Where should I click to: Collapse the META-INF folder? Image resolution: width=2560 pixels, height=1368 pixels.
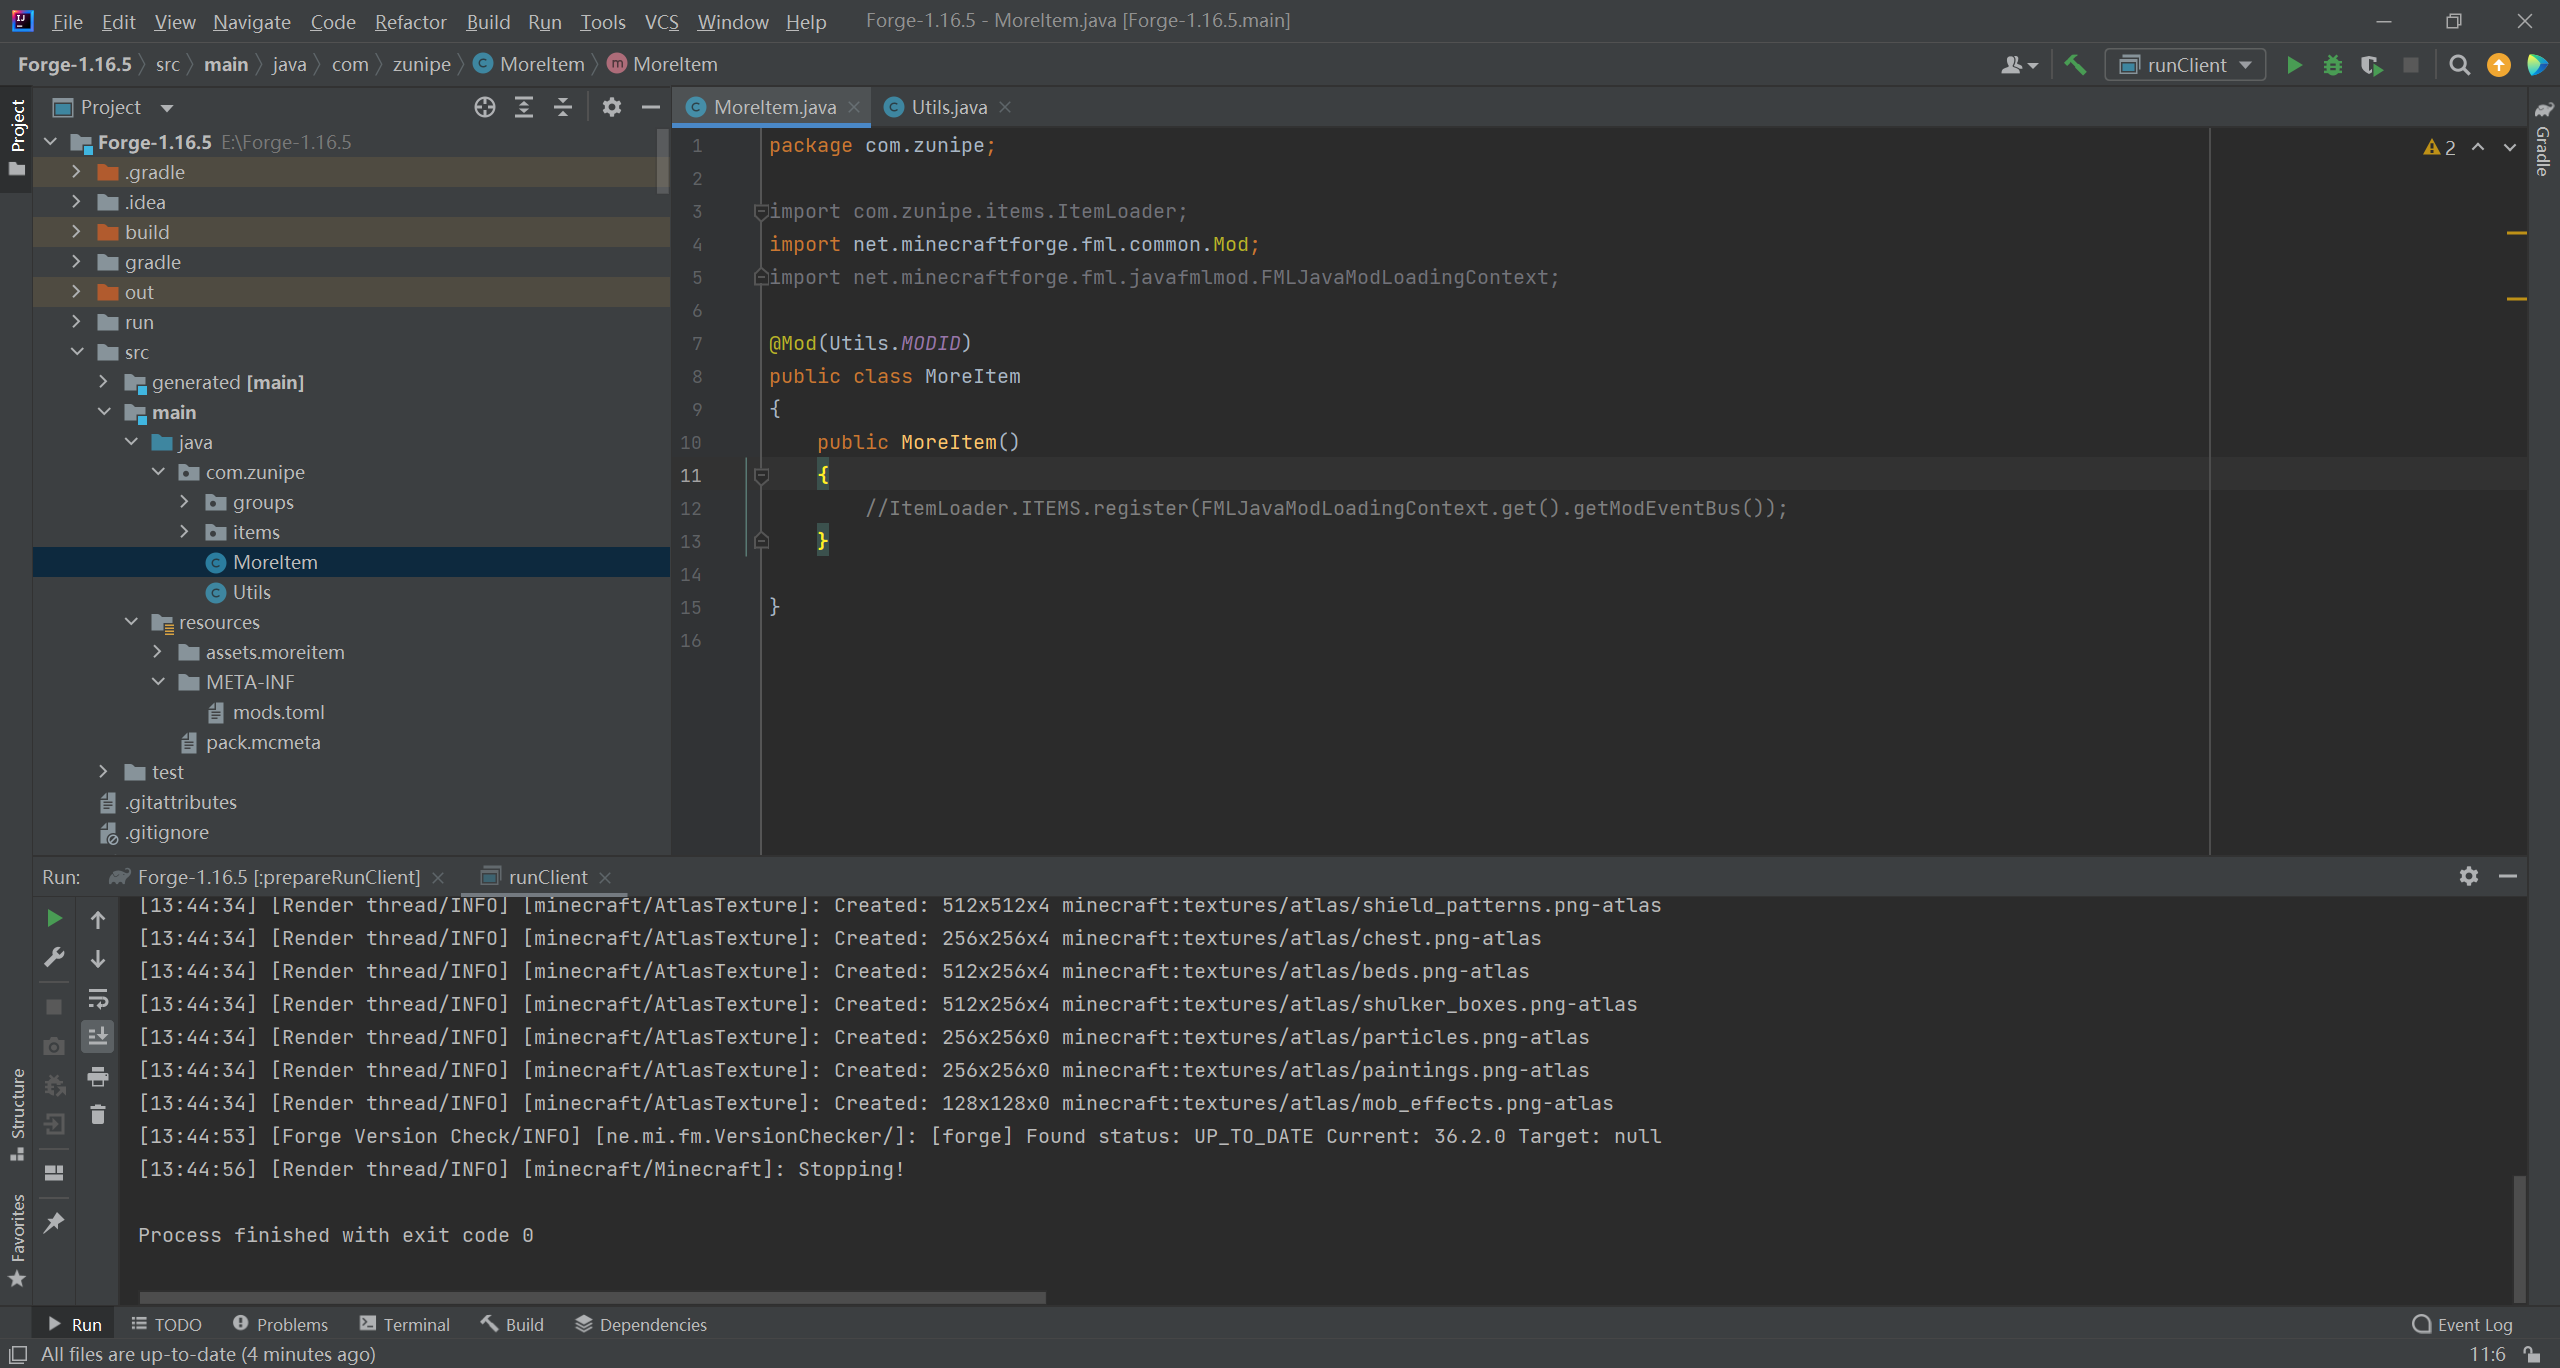tap(158, 682)
